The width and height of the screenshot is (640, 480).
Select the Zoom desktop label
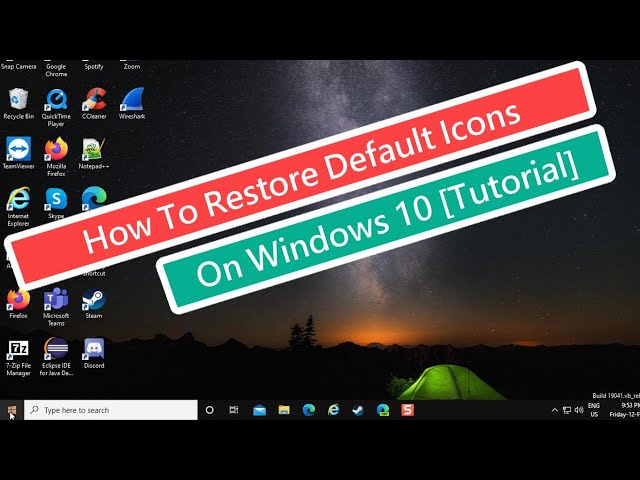[x=132, y=67]
